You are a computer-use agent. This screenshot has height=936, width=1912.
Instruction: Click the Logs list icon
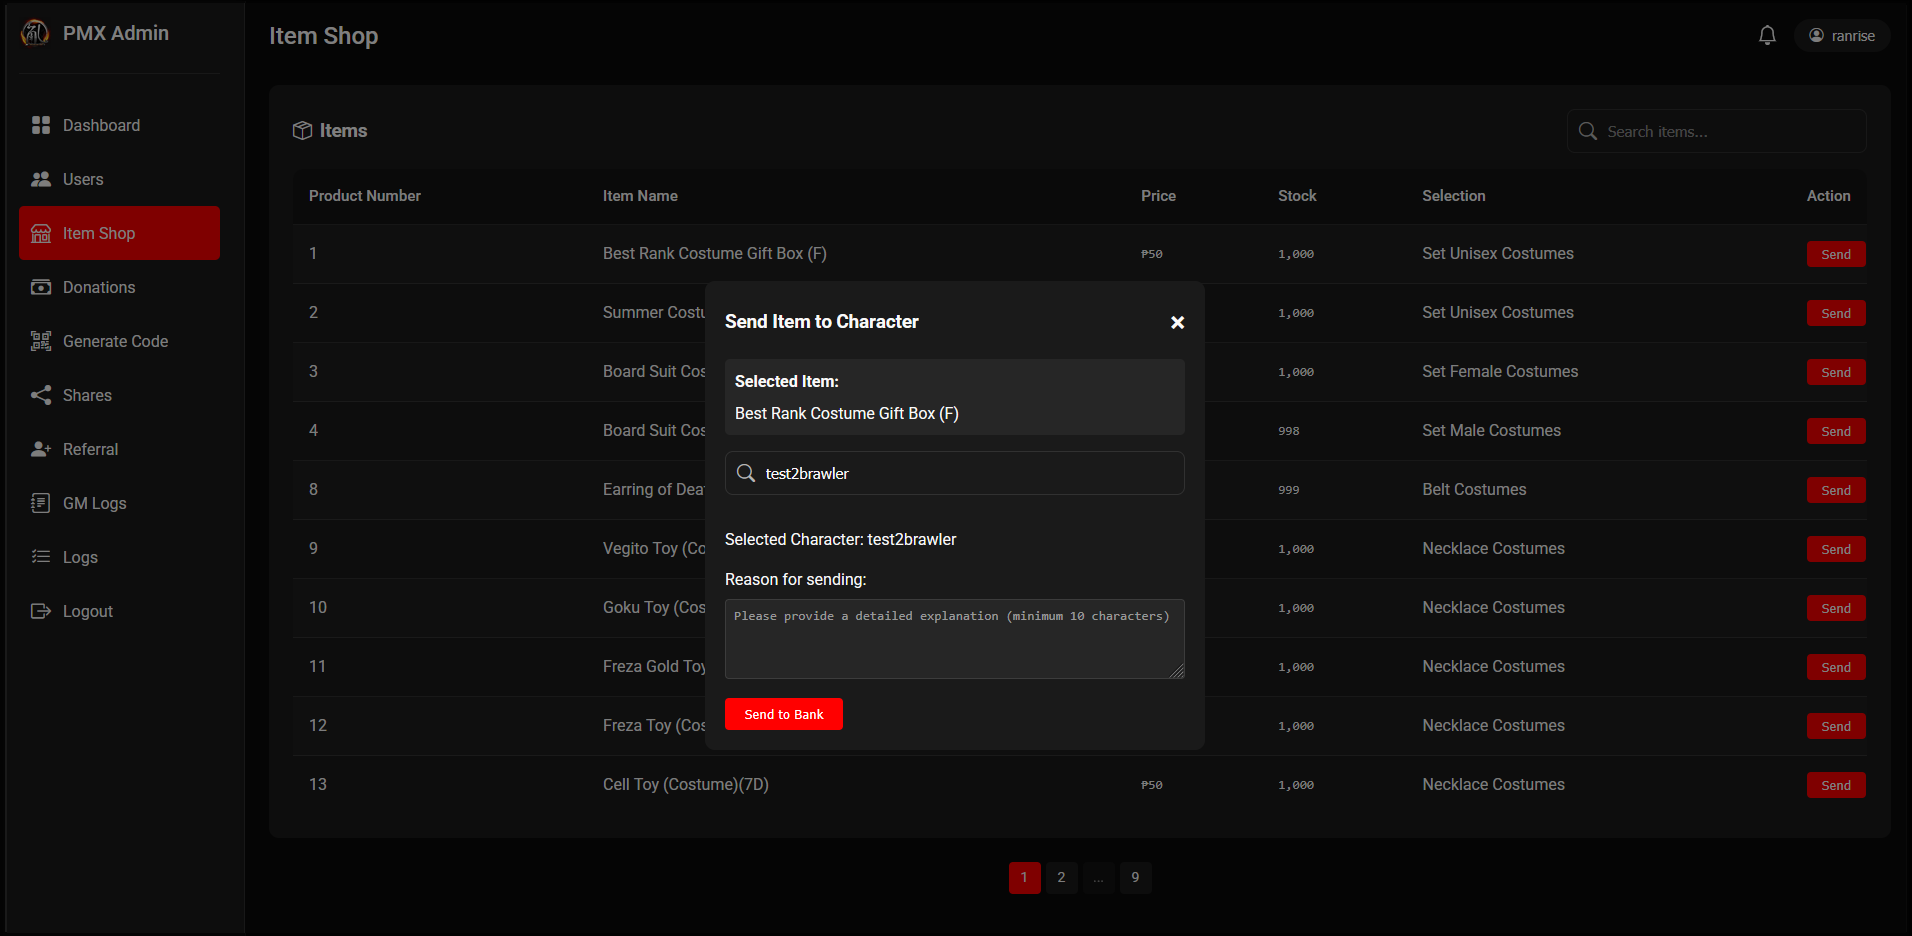(x=41, y=557)
